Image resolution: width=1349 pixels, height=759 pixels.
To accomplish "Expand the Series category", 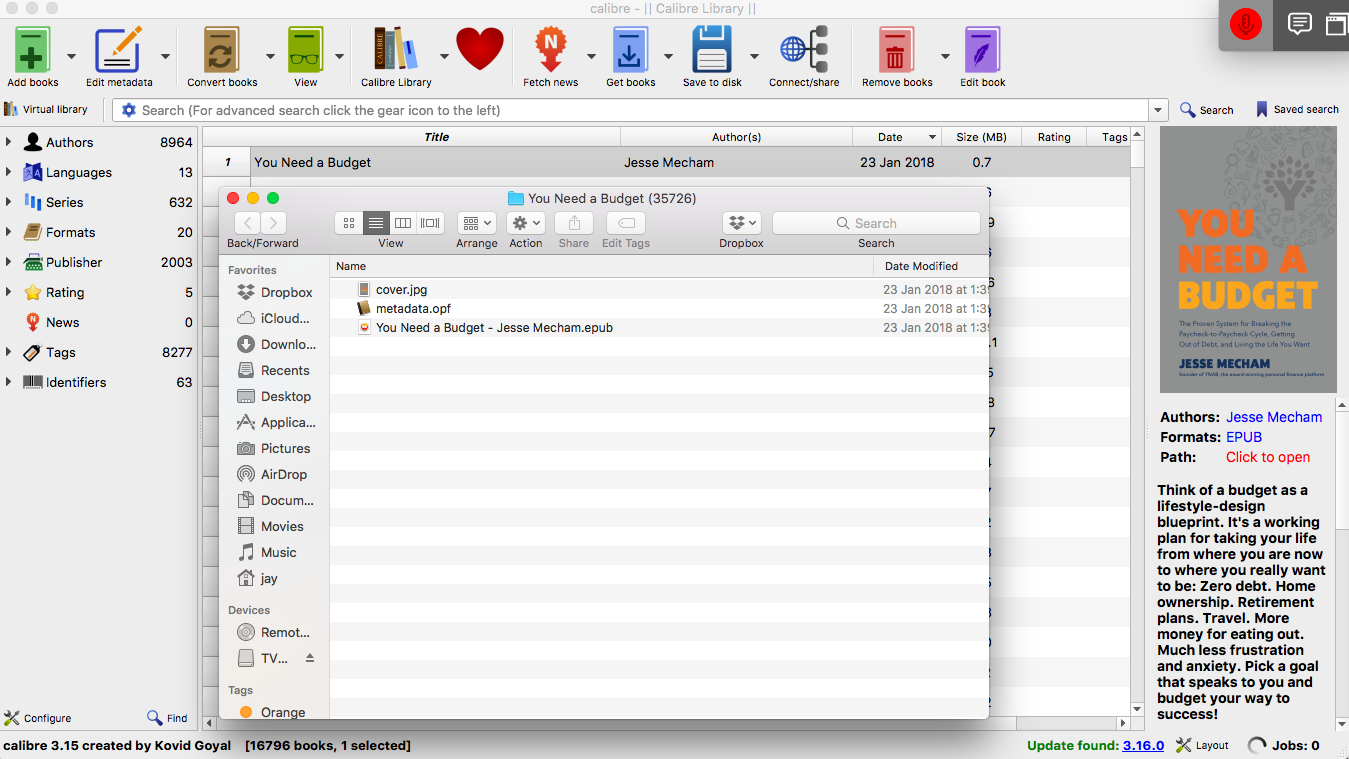I will coord(8,202).
